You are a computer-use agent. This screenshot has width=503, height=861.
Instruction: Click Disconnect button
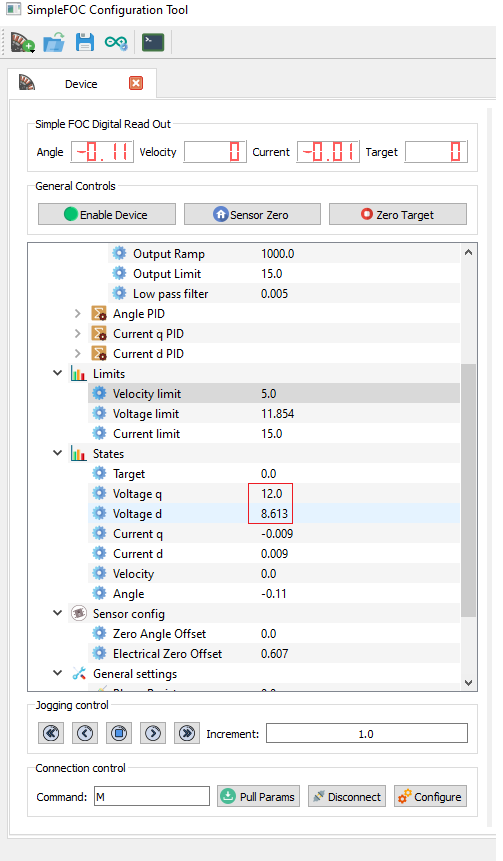coord(346,796)
